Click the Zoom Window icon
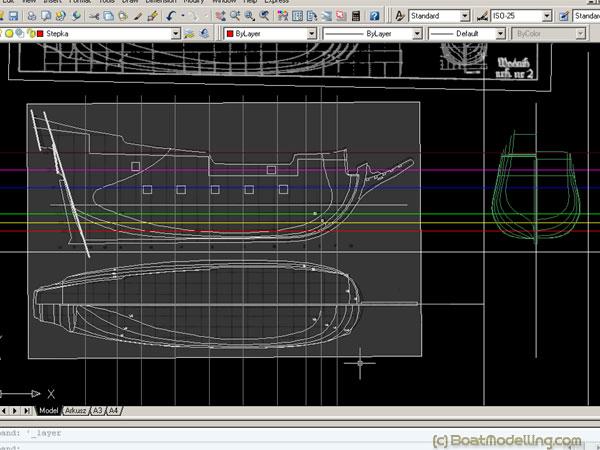 click(249, 16)
